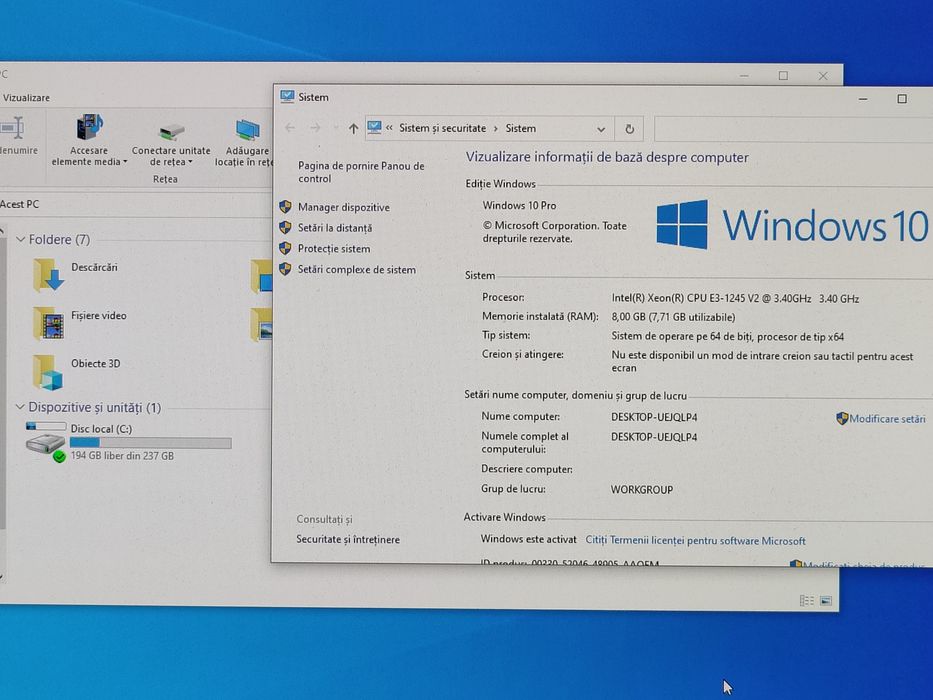Click Accesare elemente media in Explorer ribbon
933x700 pixels.
tap(89, 140)
